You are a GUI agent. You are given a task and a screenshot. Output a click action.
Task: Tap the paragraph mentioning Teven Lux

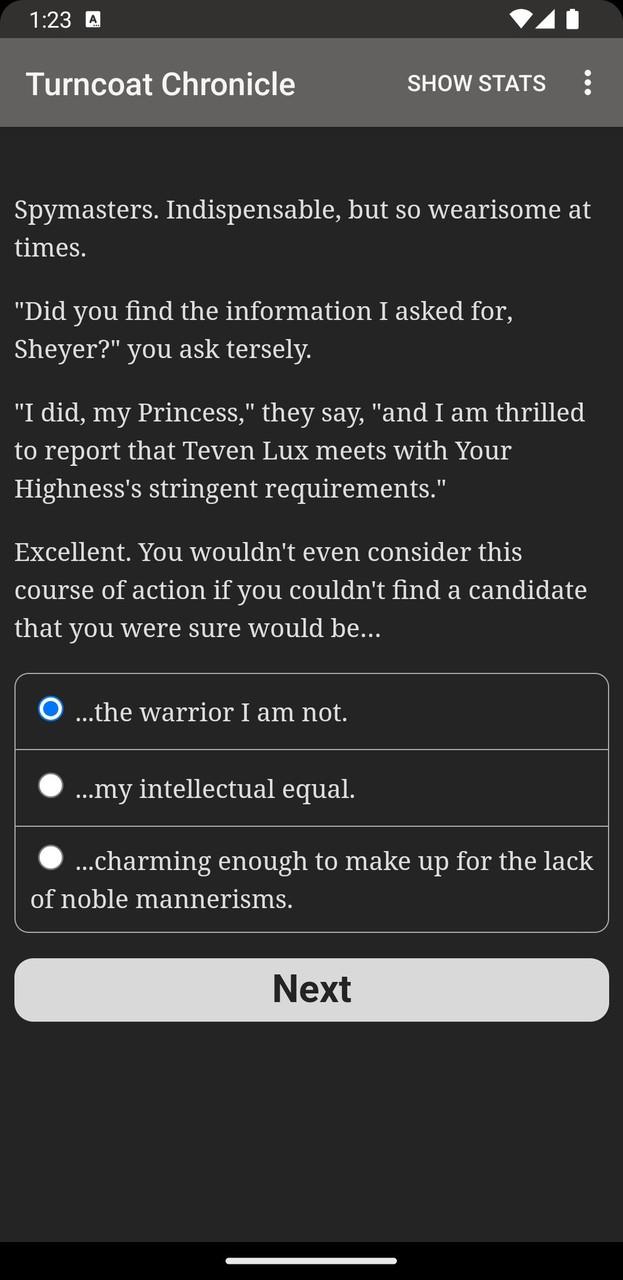tap(300, 450)
